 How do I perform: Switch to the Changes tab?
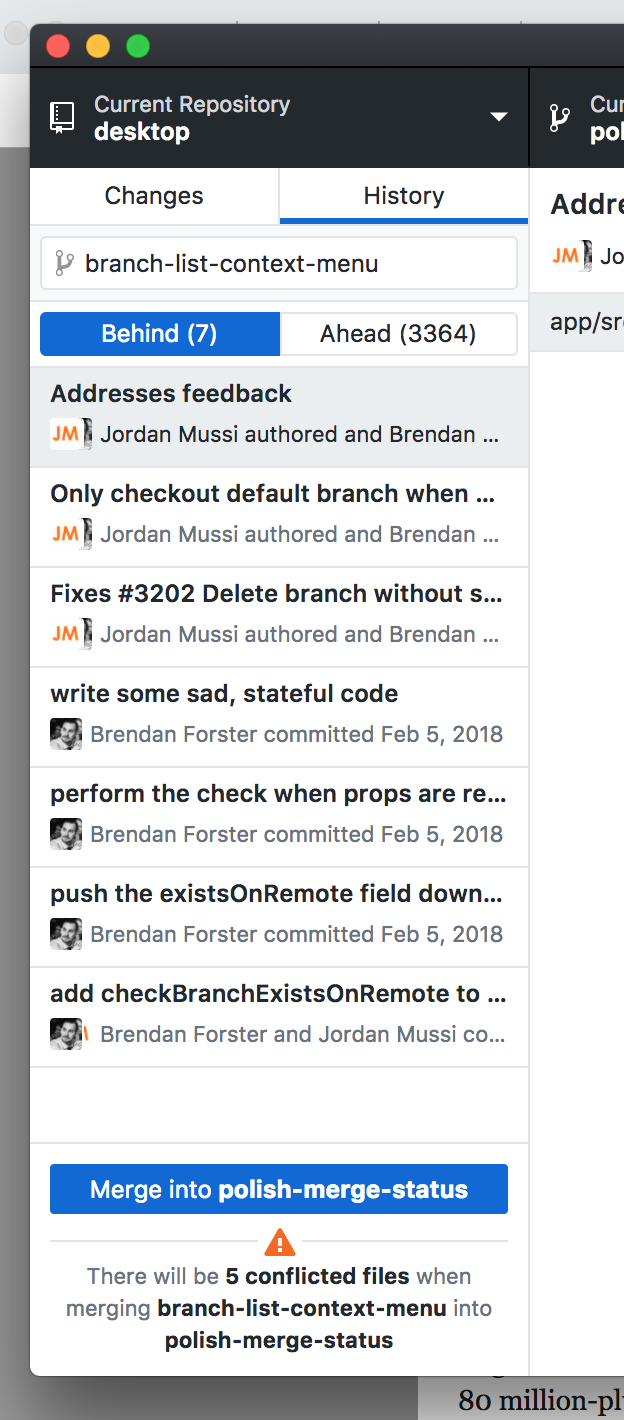[153, 195]
